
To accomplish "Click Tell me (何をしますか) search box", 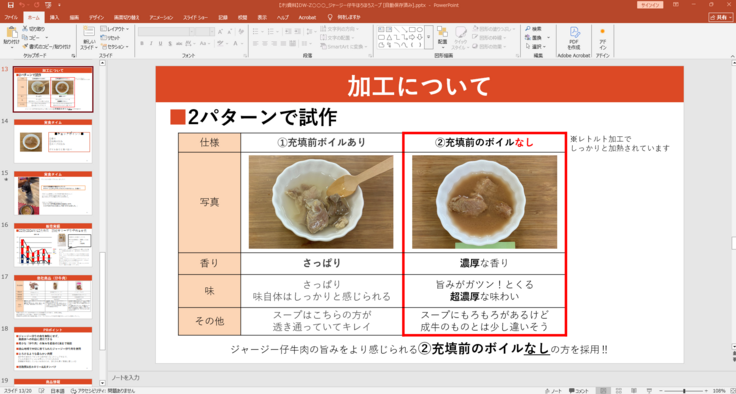I will pos(344,17).
